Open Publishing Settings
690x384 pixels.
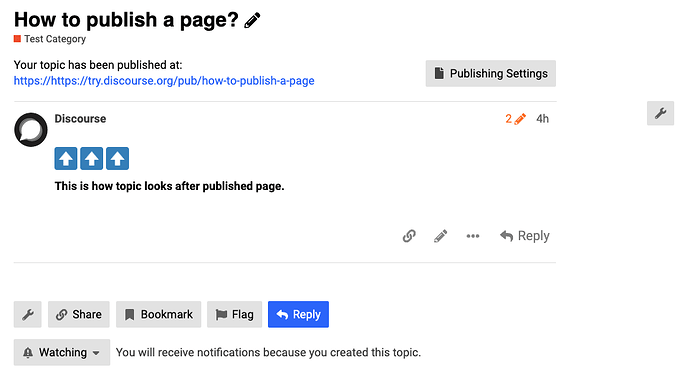(491, 73)
